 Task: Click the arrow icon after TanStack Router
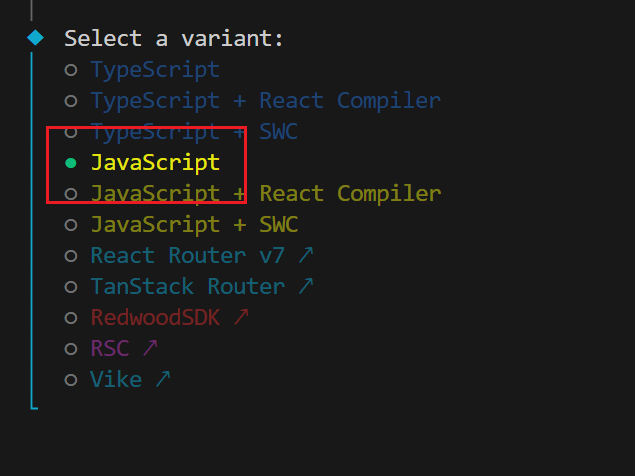point(306,286)
